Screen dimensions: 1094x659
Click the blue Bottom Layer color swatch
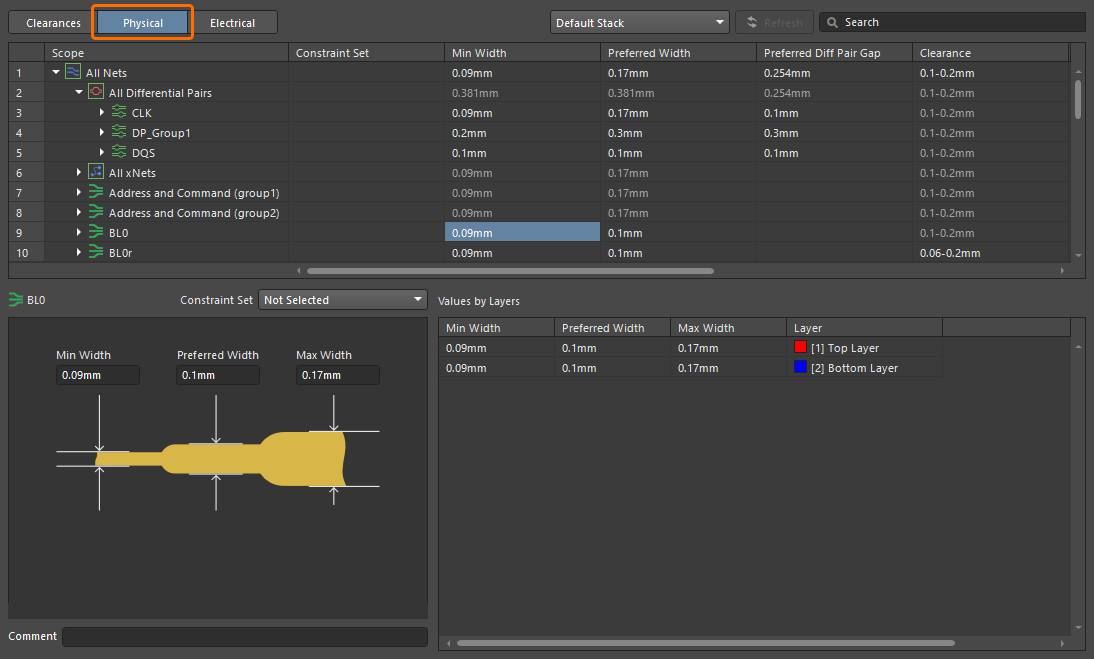click(800, 368)
